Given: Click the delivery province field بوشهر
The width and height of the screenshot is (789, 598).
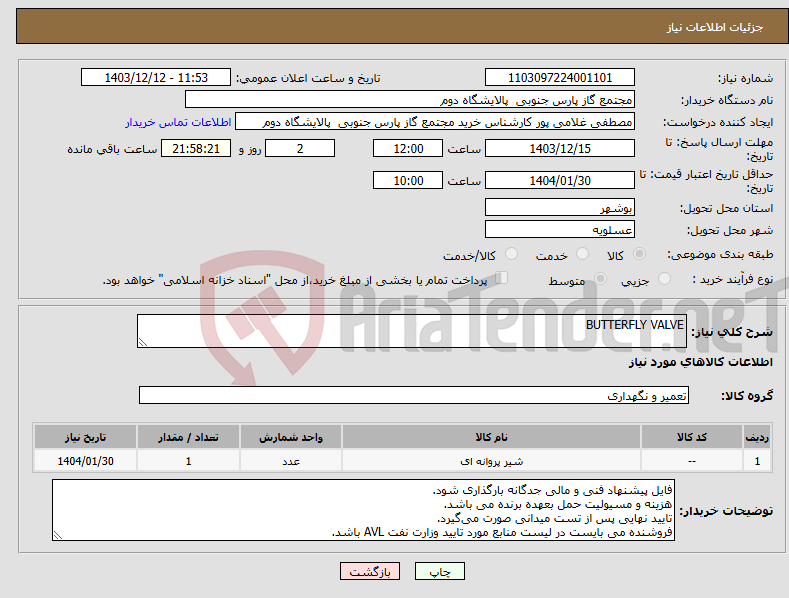Looking at the screenshot, I should coord(560,207).
